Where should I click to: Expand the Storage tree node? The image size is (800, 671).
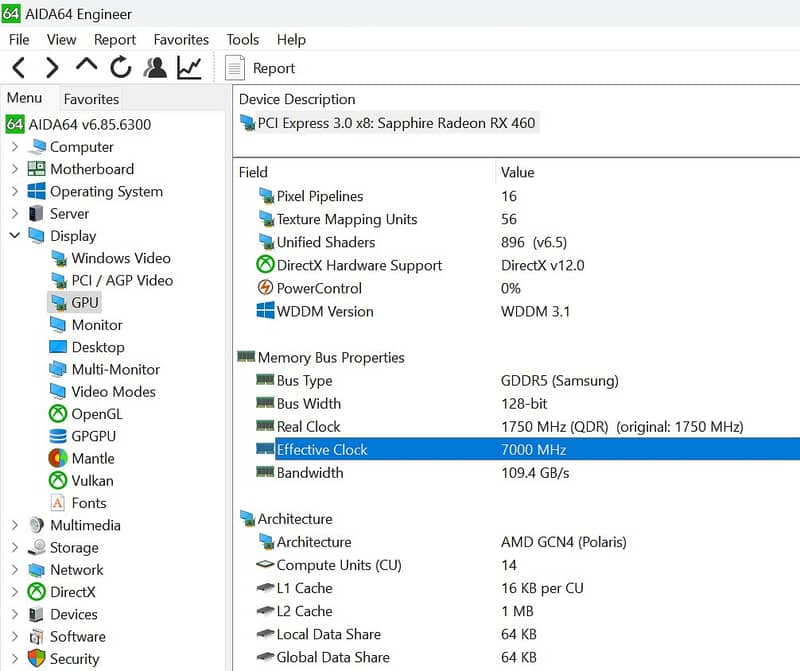point(15,547)
